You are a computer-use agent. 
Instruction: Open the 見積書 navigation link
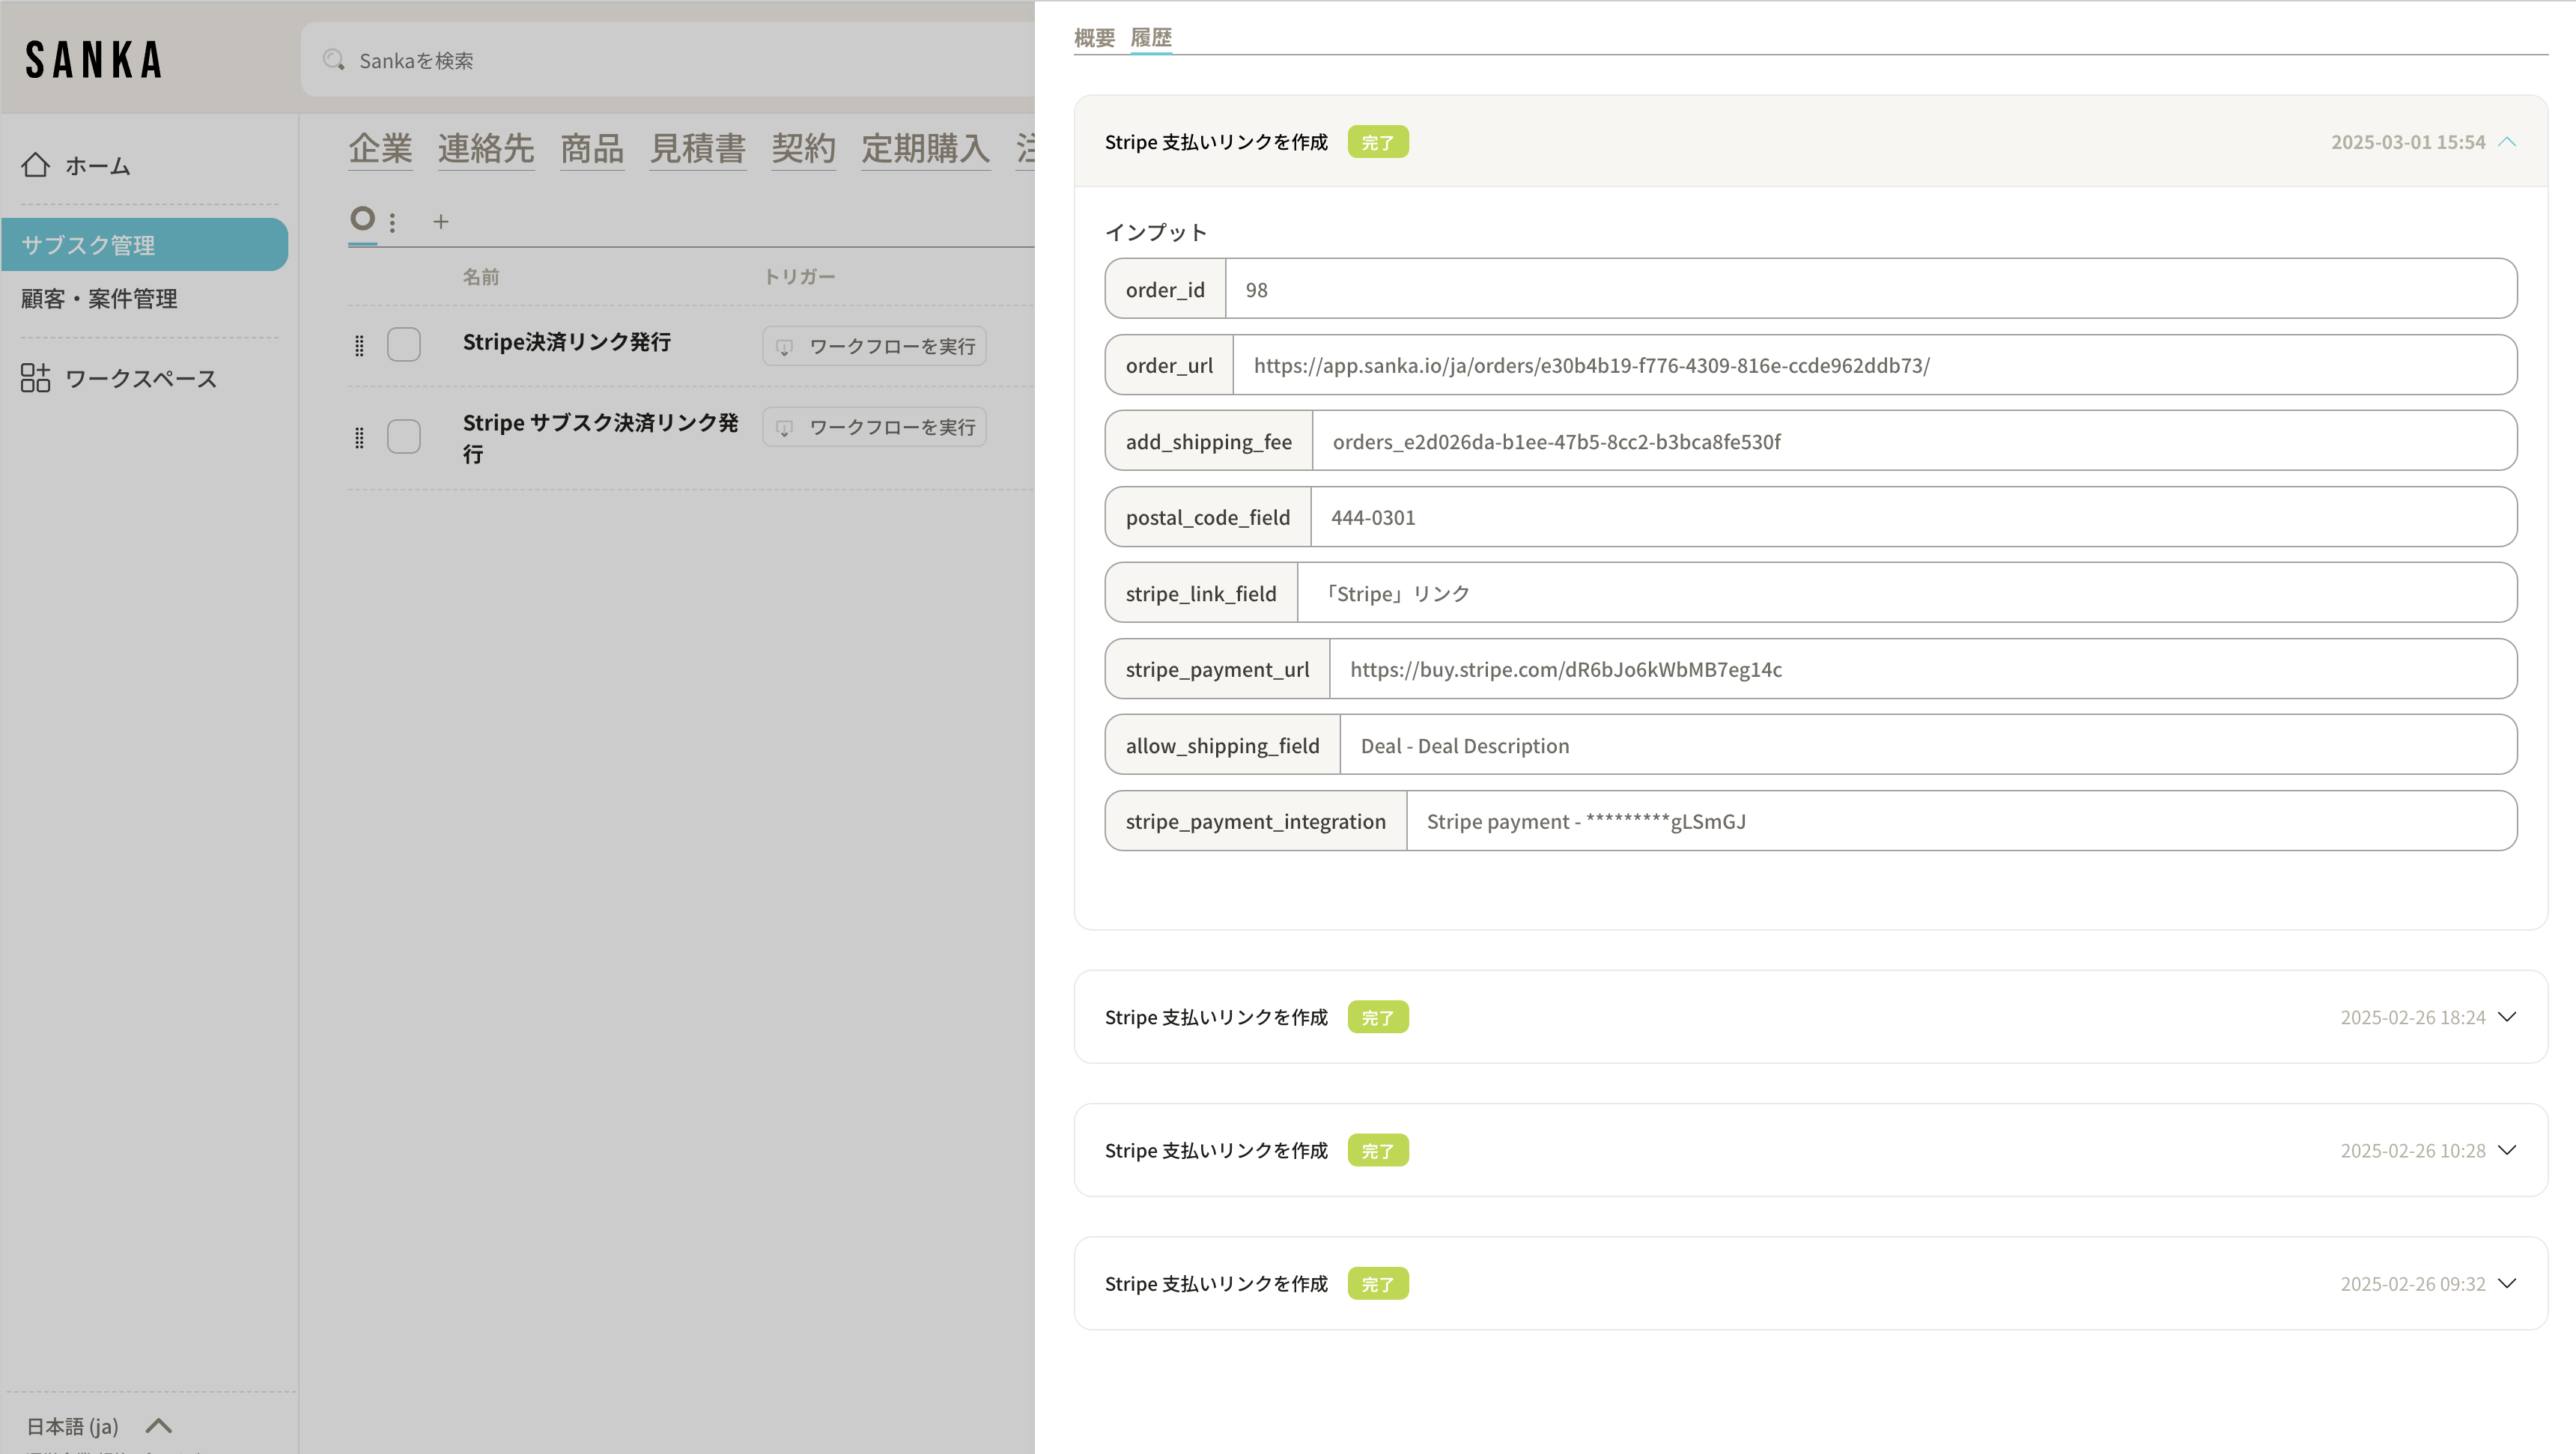[697, 149]
